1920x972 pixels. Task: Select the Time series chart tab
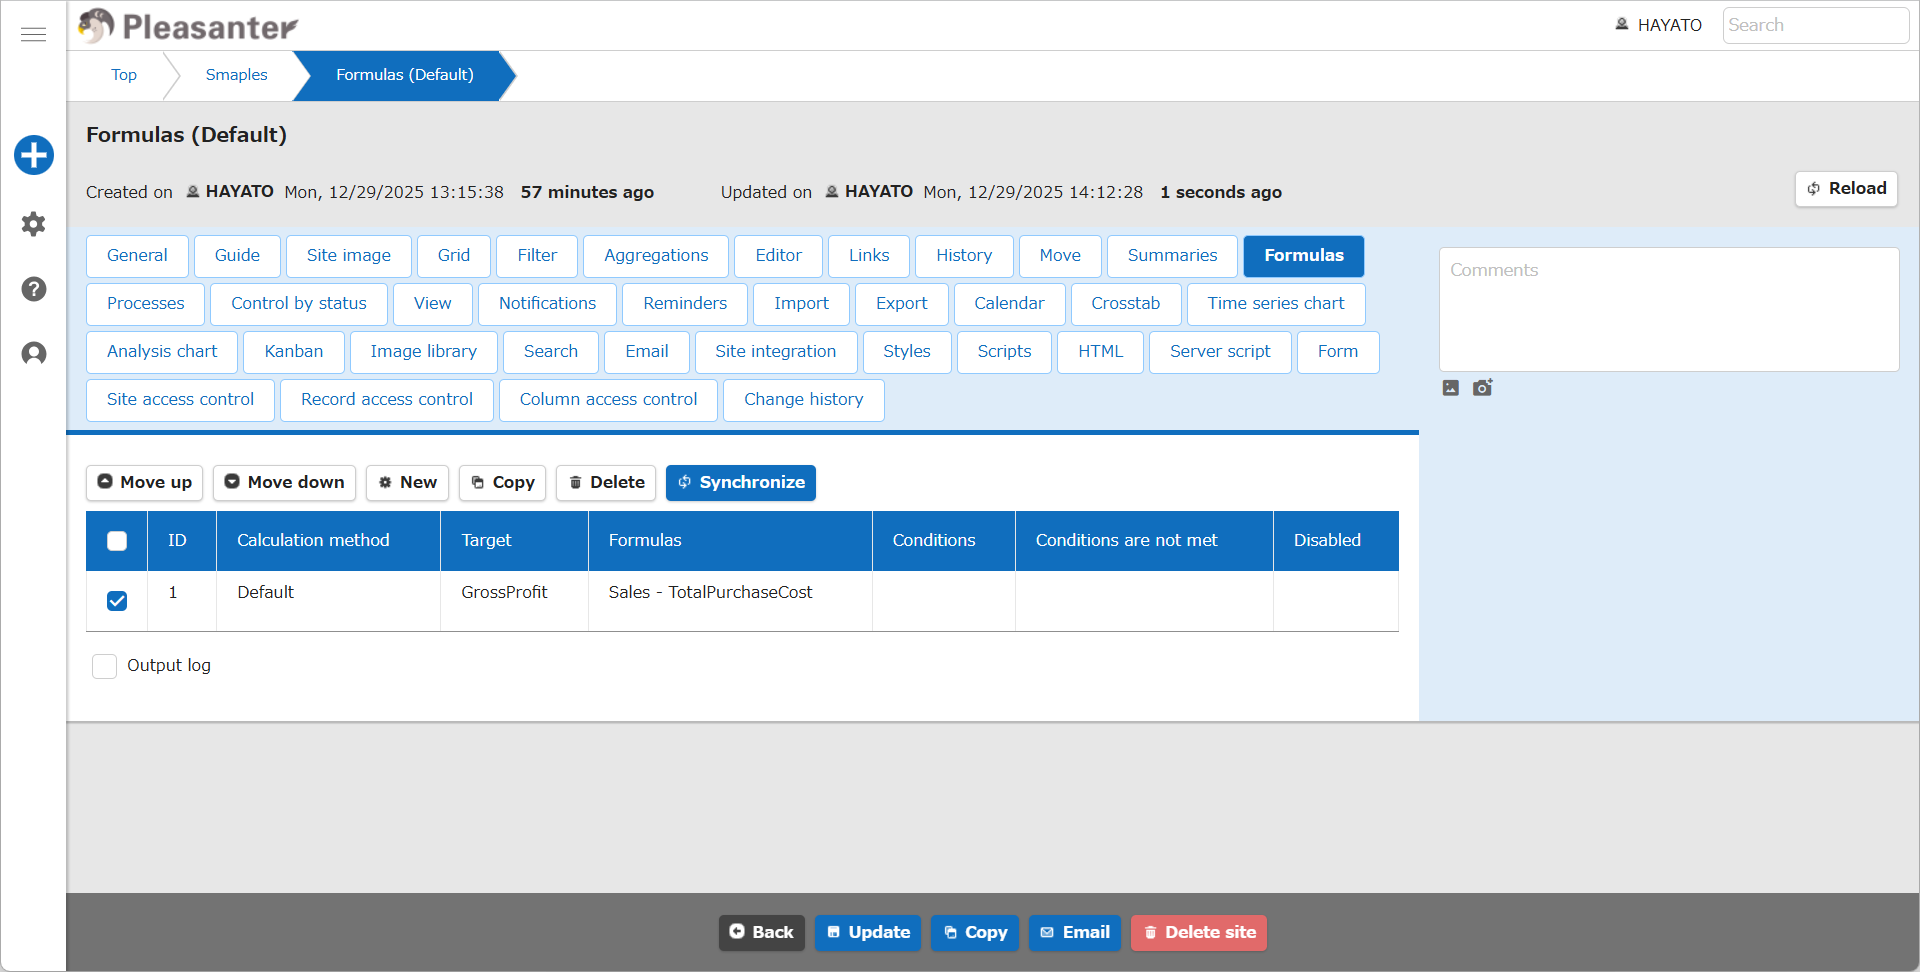pos(1275,304)
